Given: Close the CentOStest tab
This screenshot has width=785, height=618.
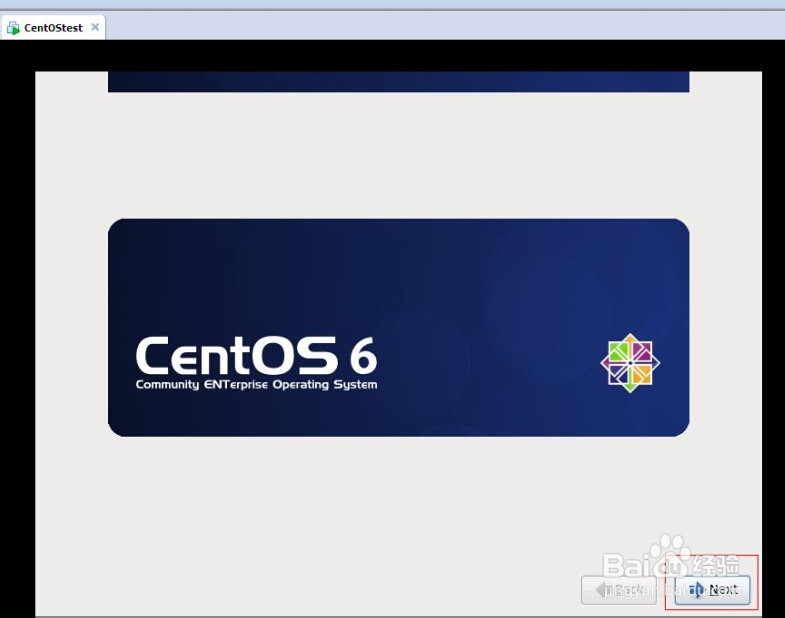Looking at the screenshot, I should [x=95, y=27].
